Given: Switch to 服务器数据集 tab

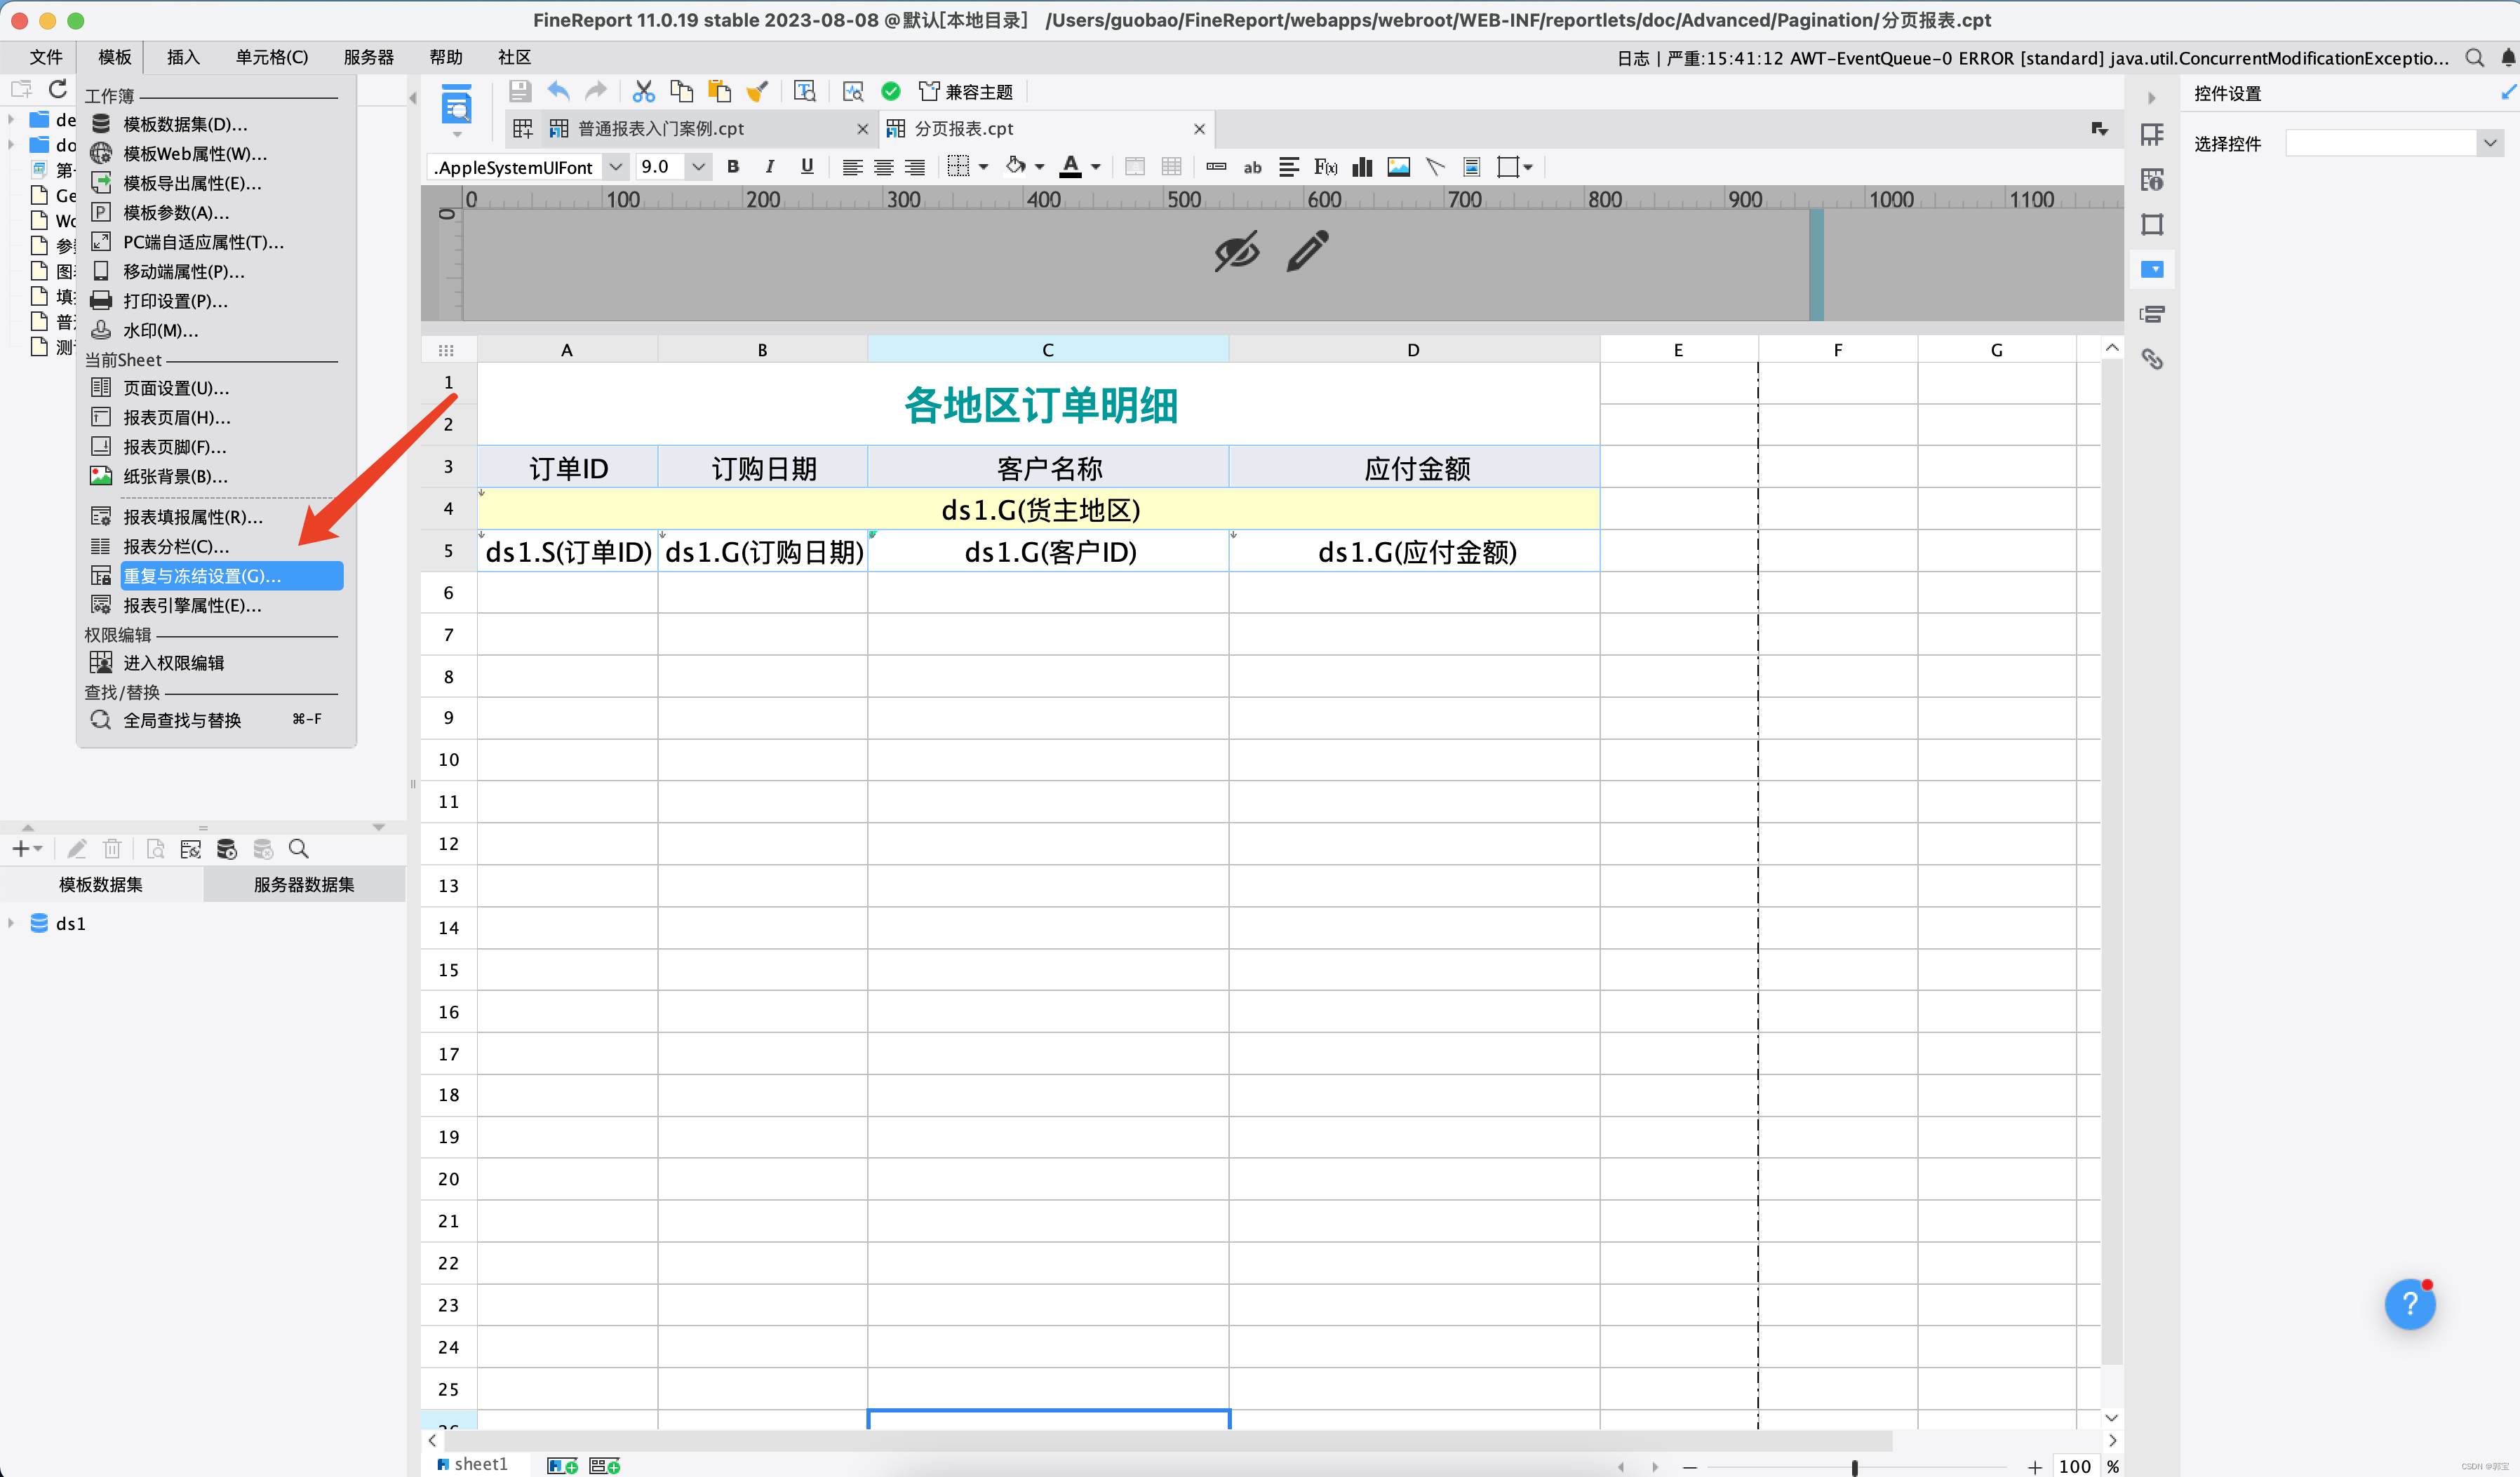Looking at the screenshot, I should click(304, 884).
